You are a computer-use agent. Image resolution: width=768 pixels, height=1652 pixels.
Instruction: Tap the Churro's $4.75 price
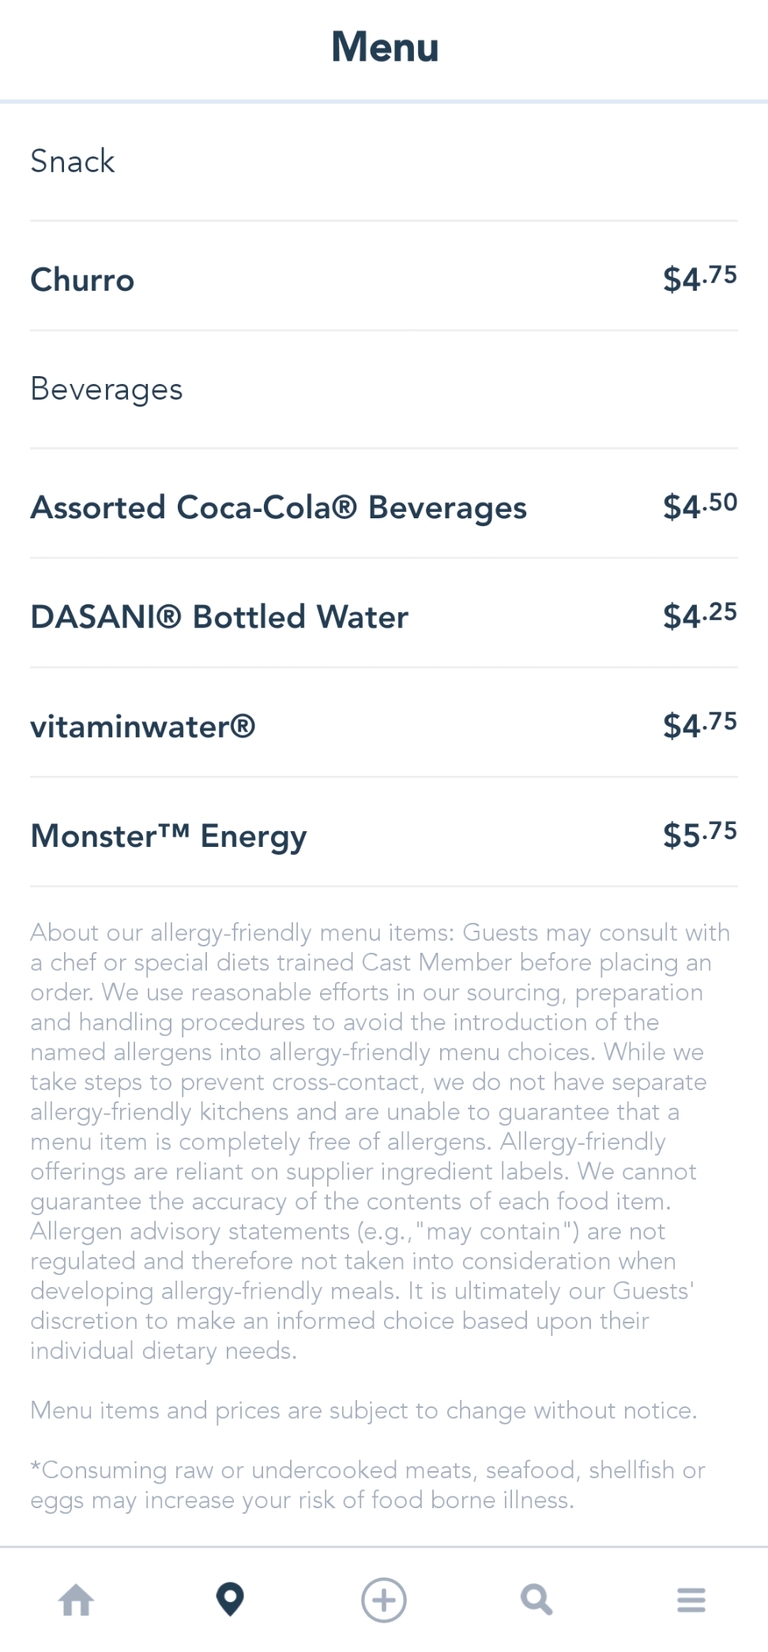pos(699,278)
